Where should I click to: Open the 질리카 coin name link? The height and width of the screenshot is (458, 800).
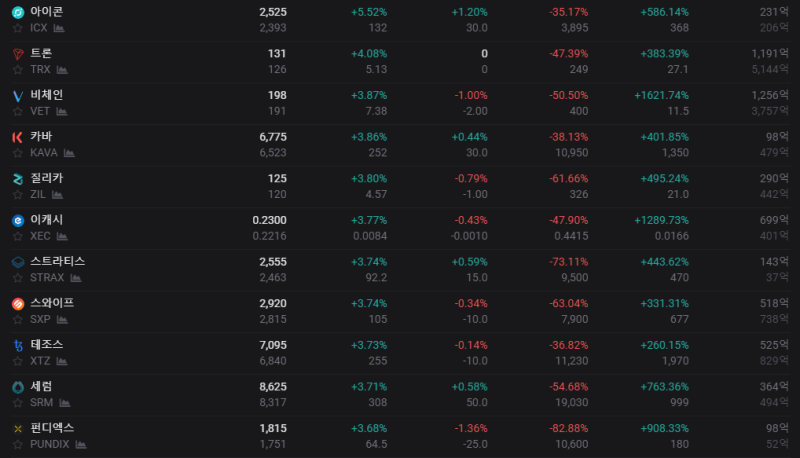click(x=46, y=178)
